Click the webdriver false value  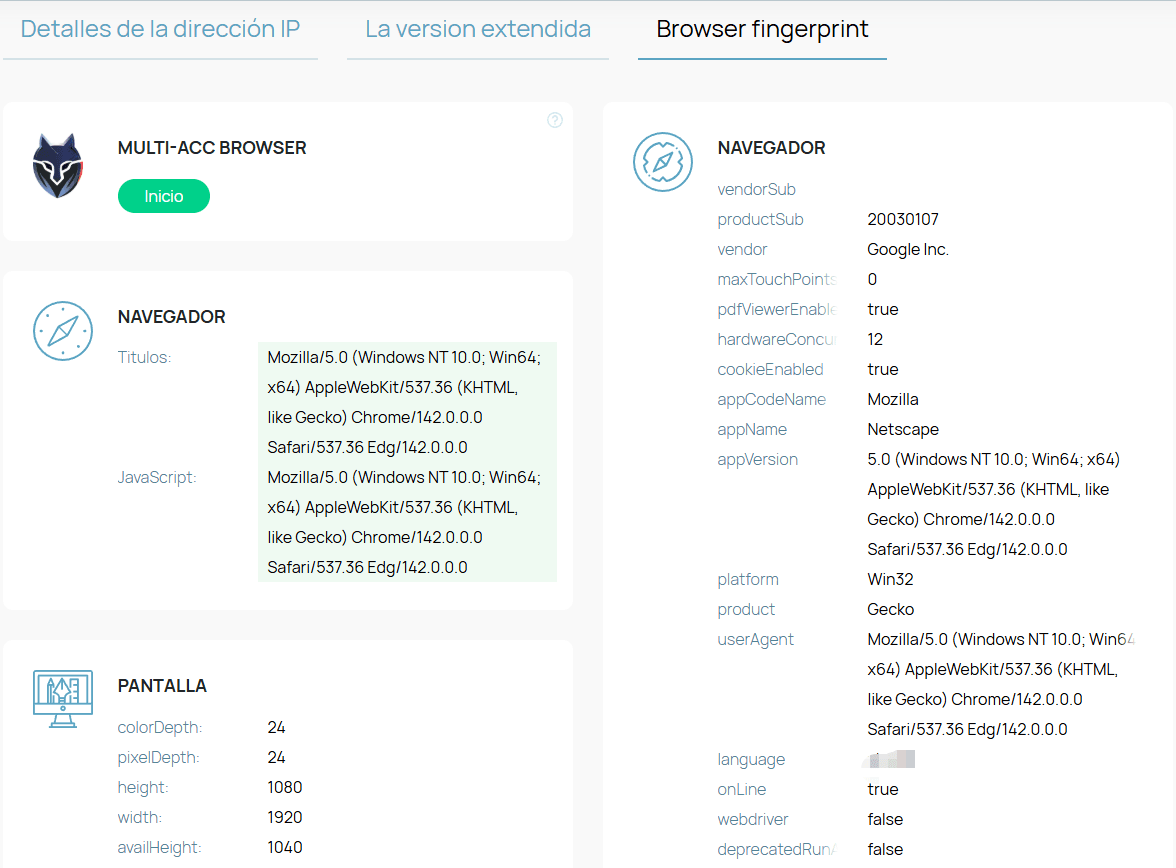coord(885,819)
